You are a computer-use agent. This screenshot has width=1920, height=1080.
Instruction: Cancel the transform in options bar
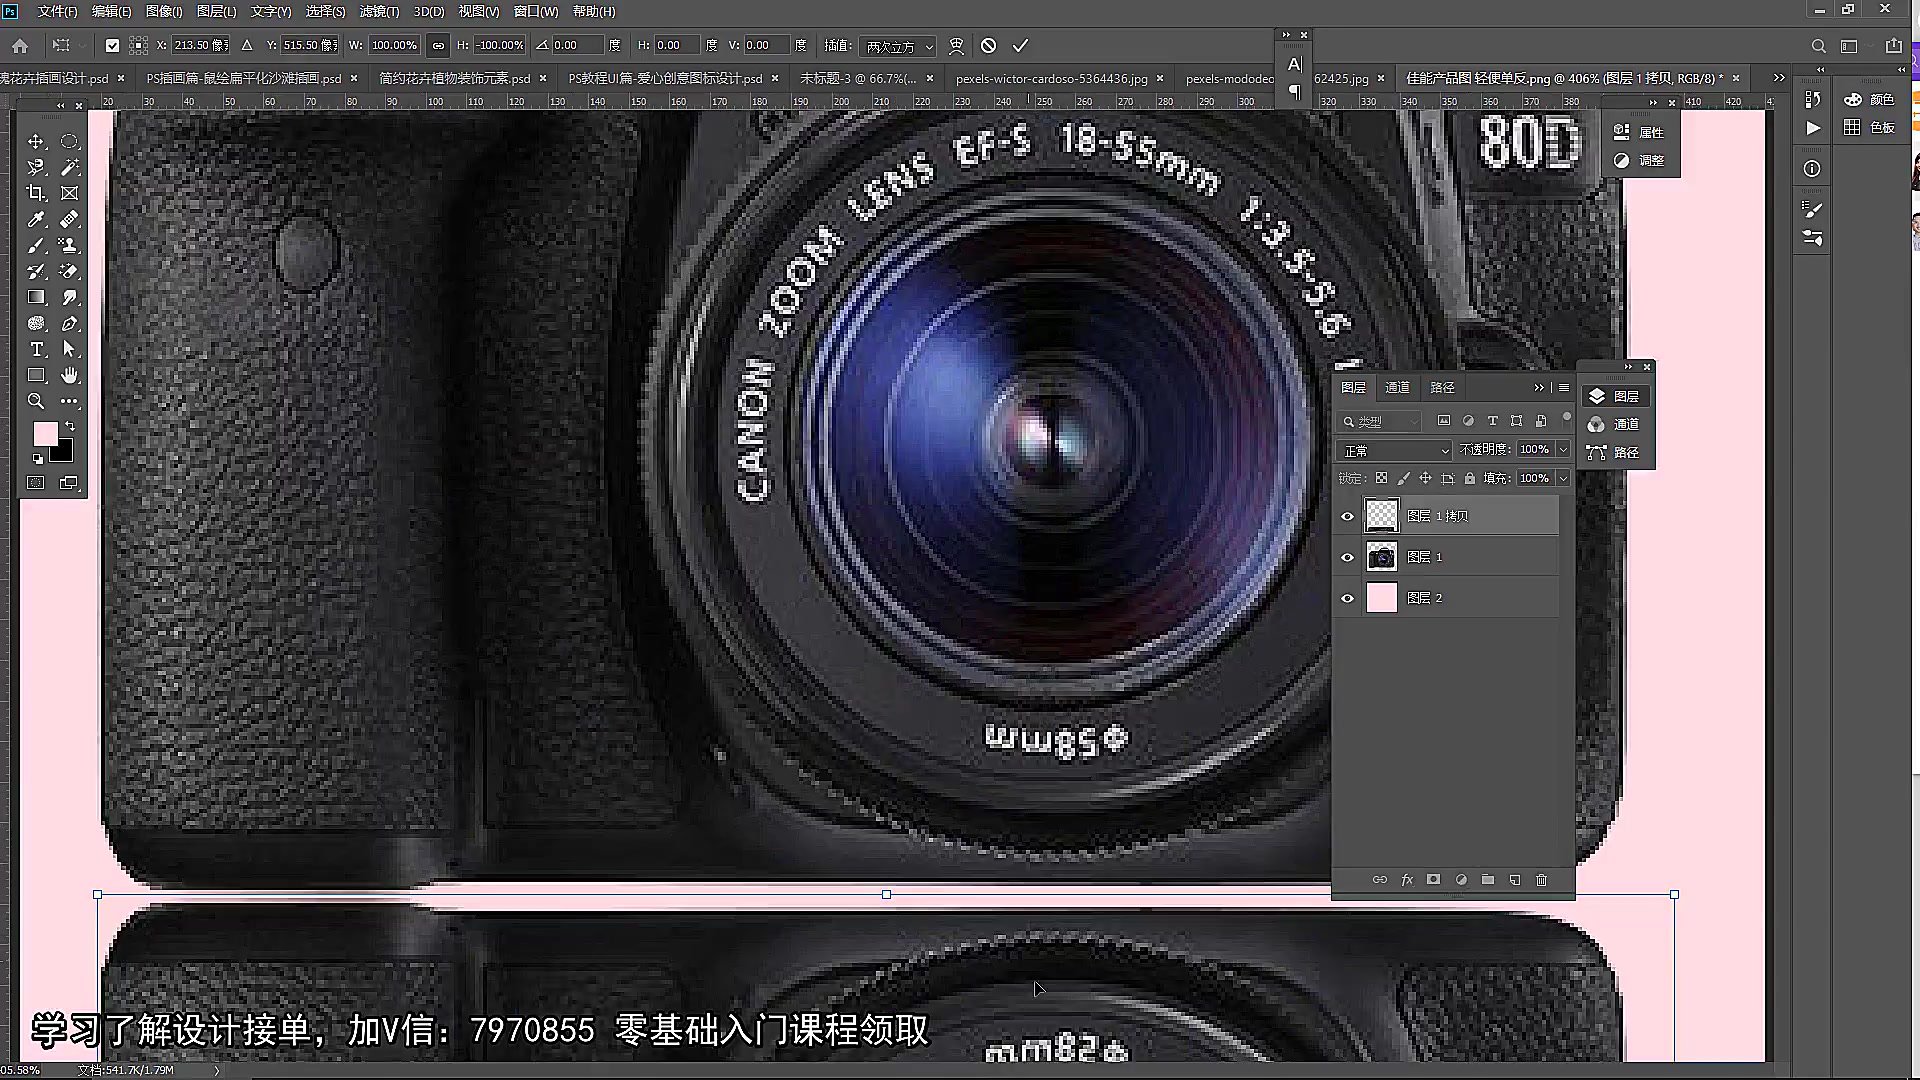coord(988,46)
